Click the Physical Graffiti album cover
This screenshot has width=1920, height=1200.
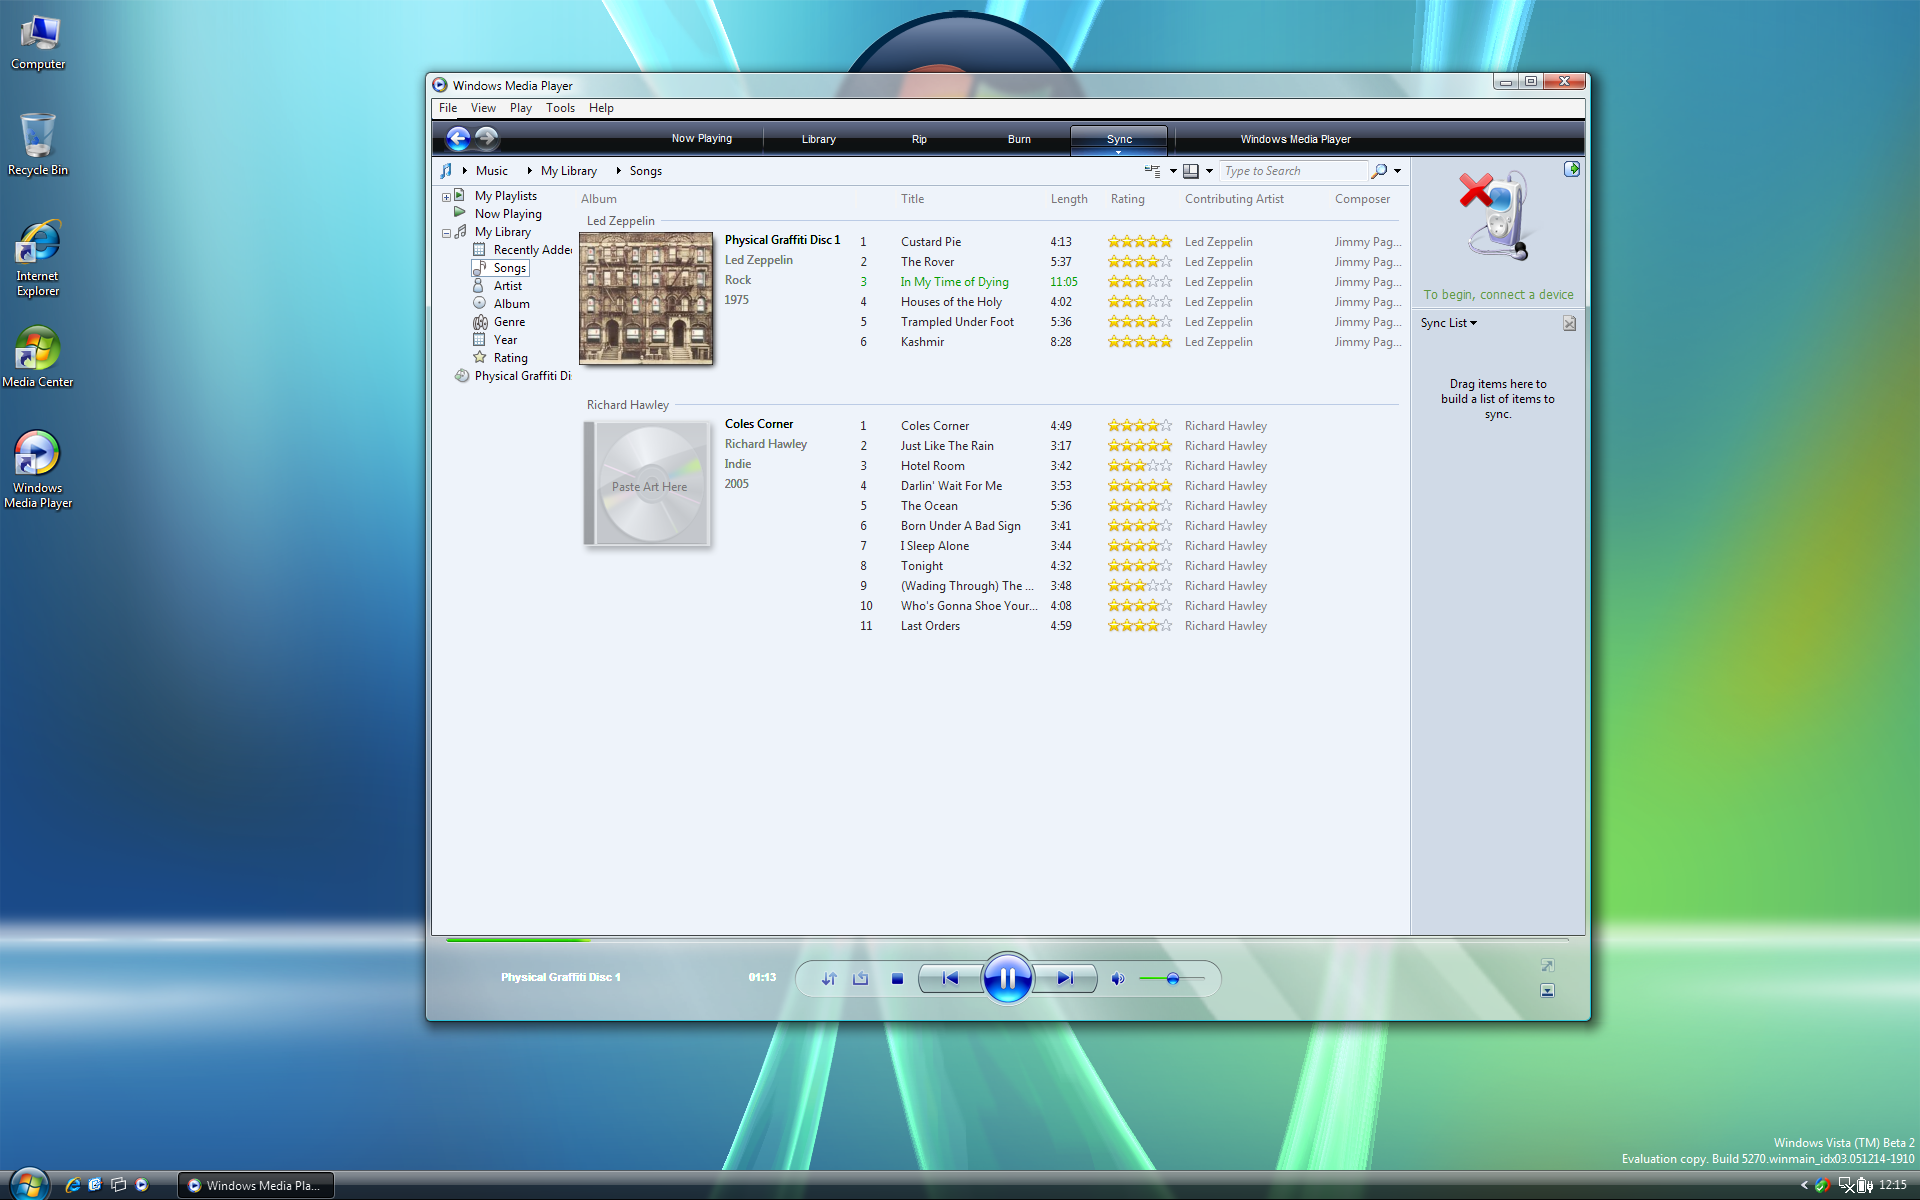pyautogui.click(x=646, y=298)
